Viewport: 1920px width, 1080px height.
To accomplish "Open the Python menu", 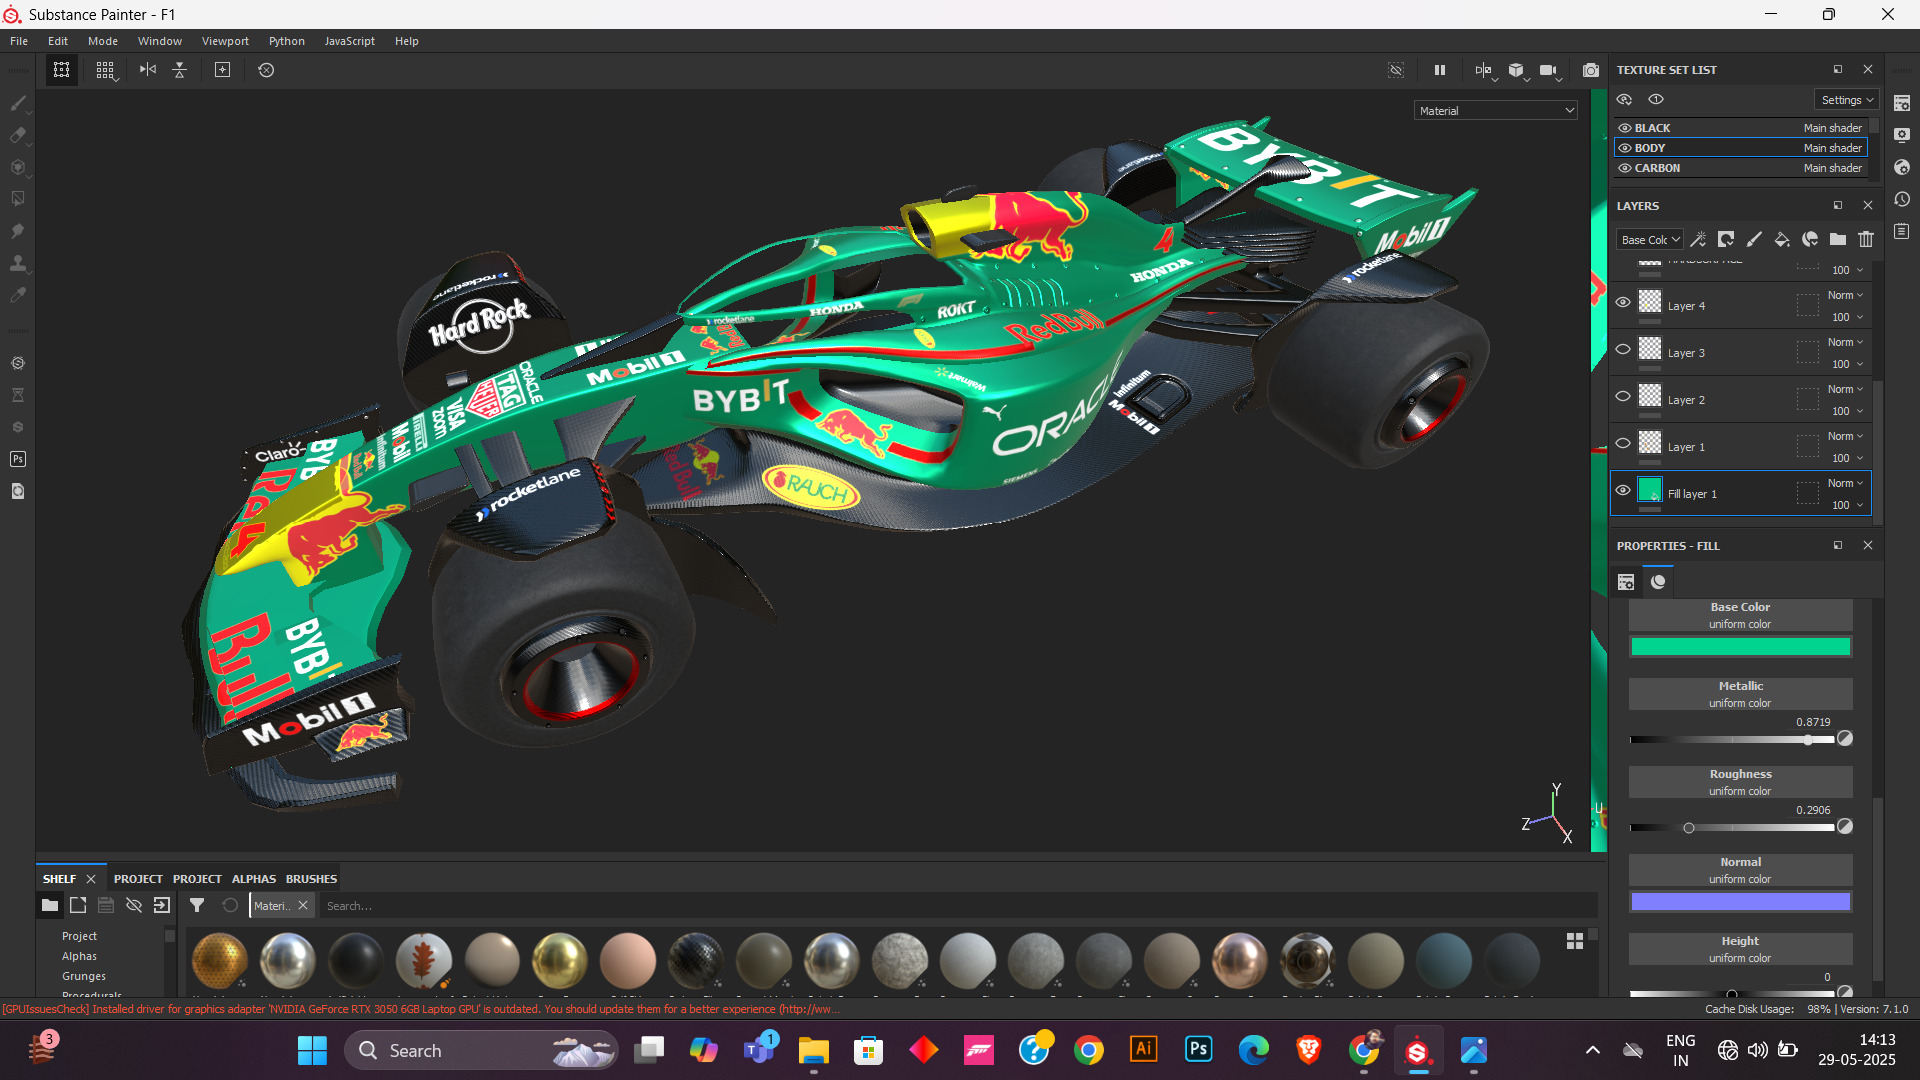I will click(x=287, y=41).
